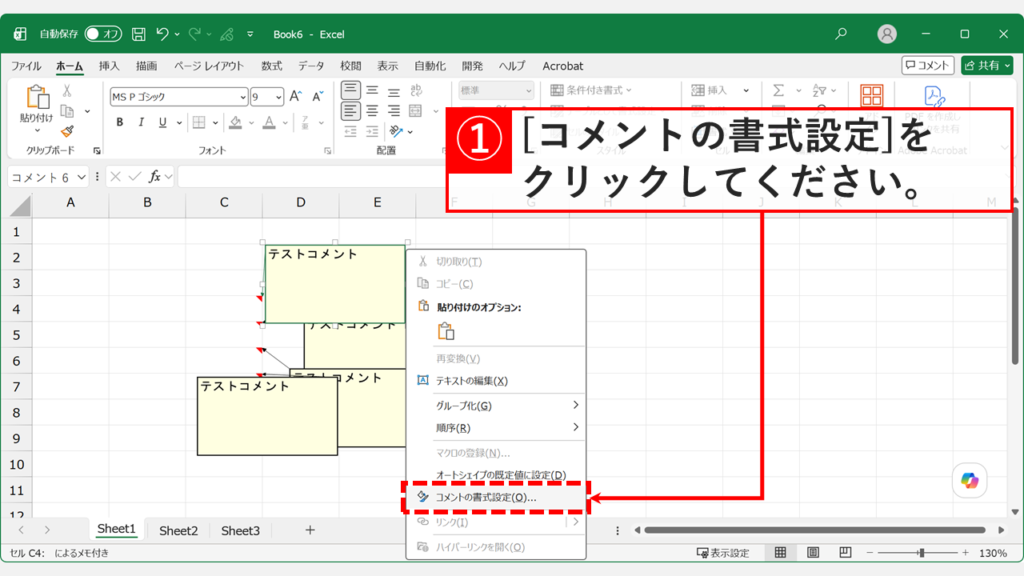Add a new sheet with plus button

(310, 530)
